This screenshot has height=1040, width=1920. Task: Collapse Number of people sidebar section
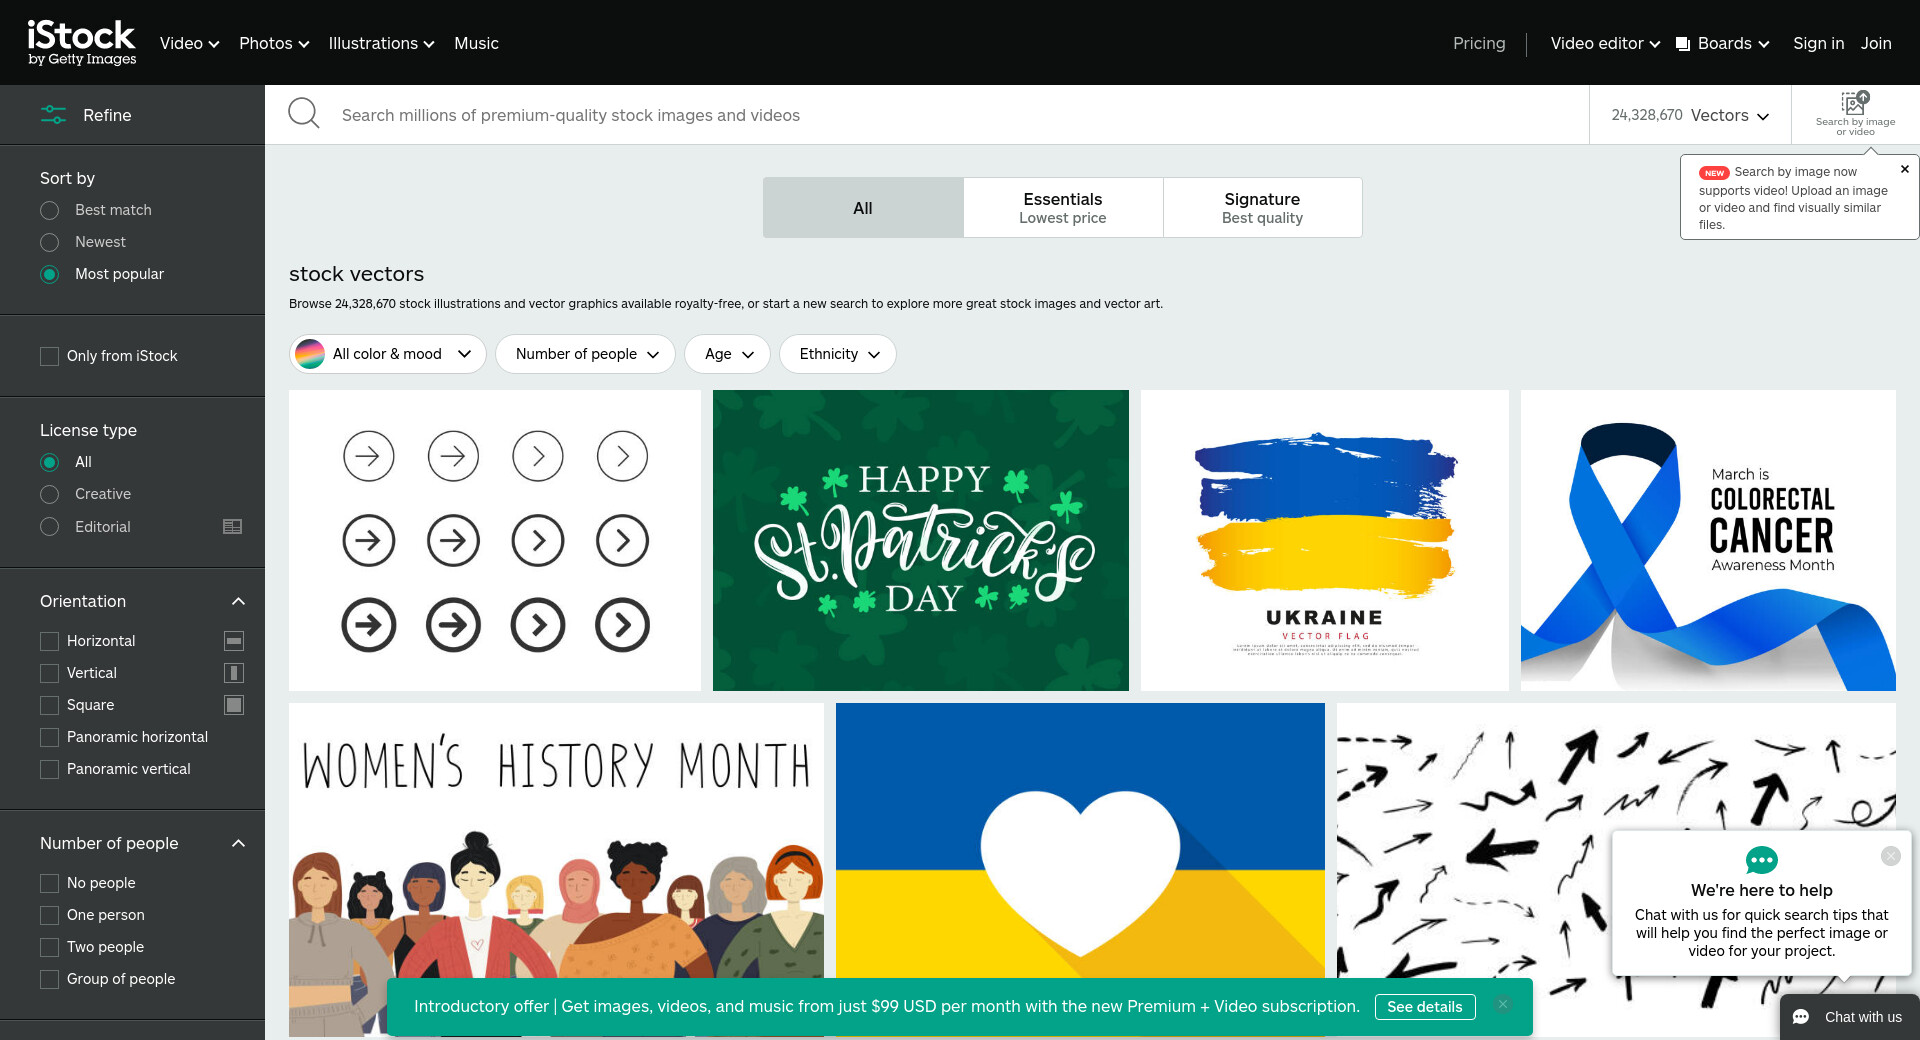coord(238,843)
